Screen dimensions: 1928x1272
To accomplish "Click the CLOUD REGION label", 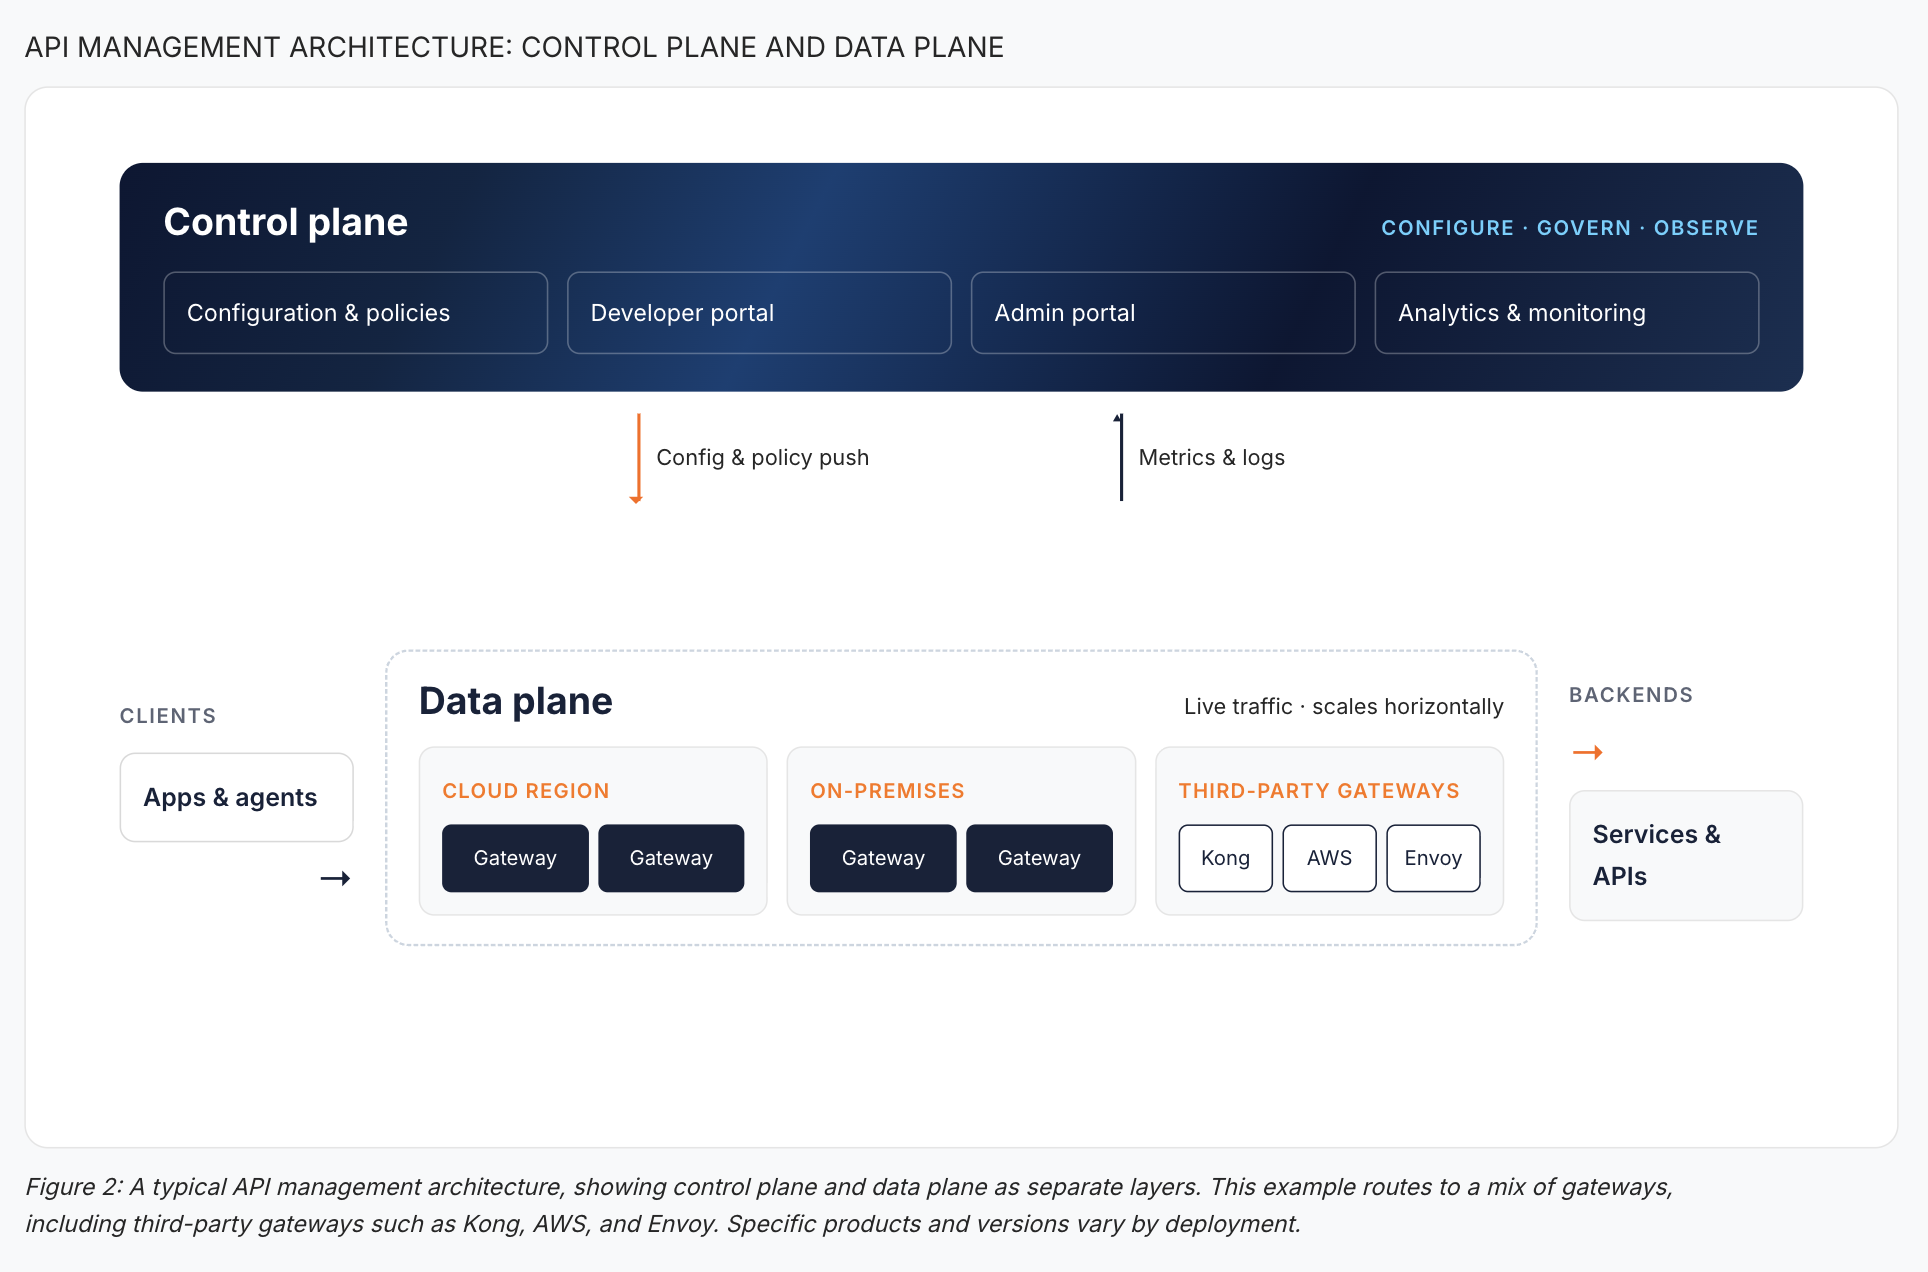I will tap(526, 791).
